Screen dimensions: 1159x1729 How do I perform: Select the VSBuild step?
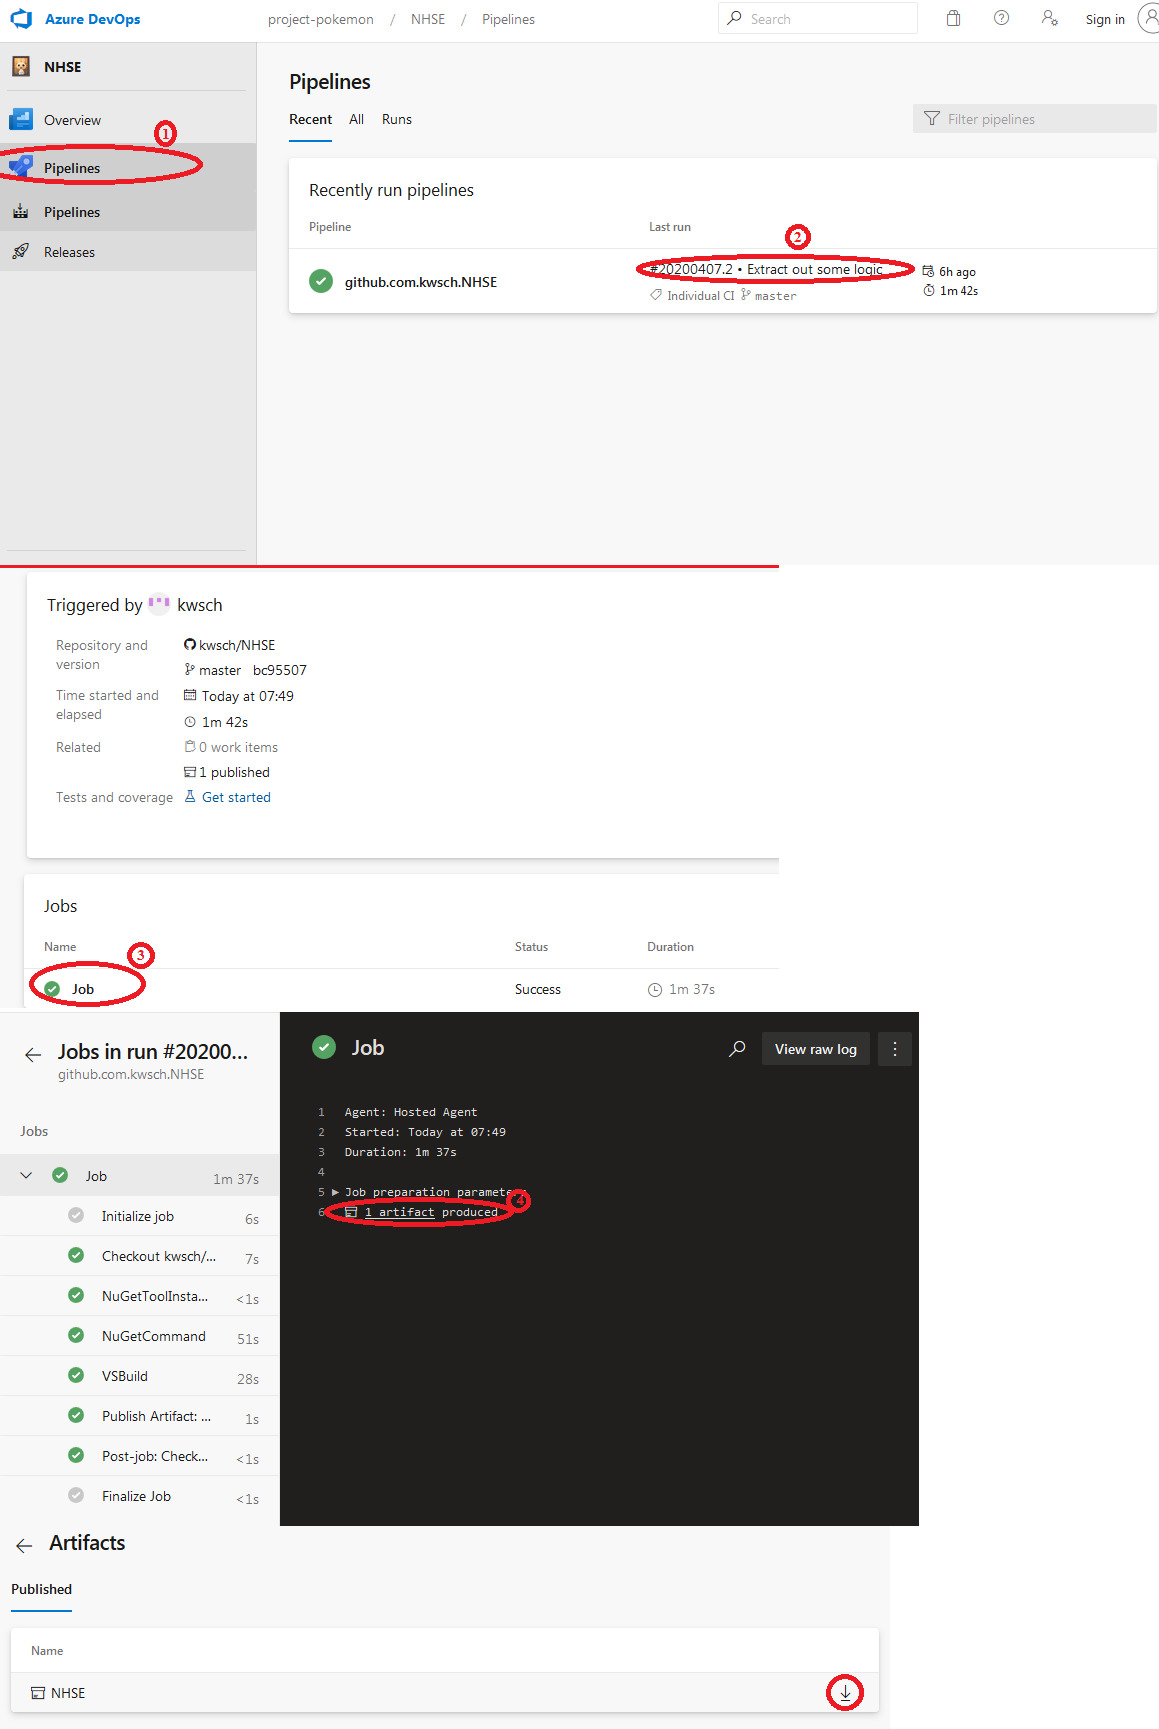139,1376
